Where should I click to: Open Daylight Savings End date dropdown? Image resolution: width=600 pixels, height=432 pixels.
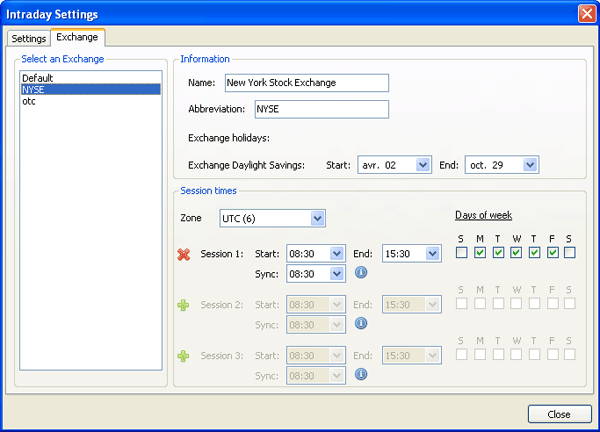tap(530, 165)
